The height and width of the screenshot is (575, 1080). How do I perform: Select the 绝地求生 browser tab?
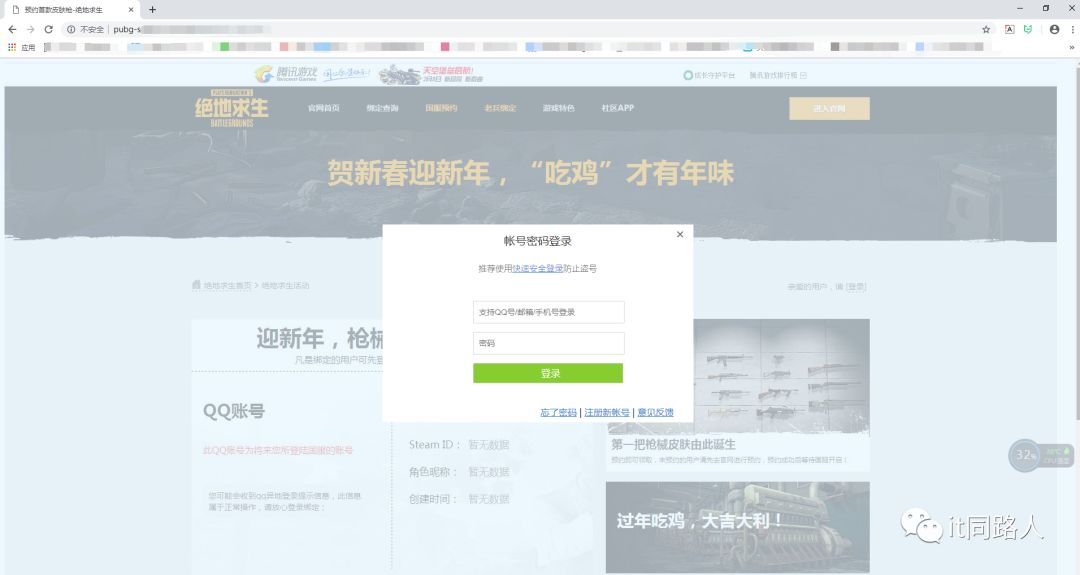pos(72,10)
